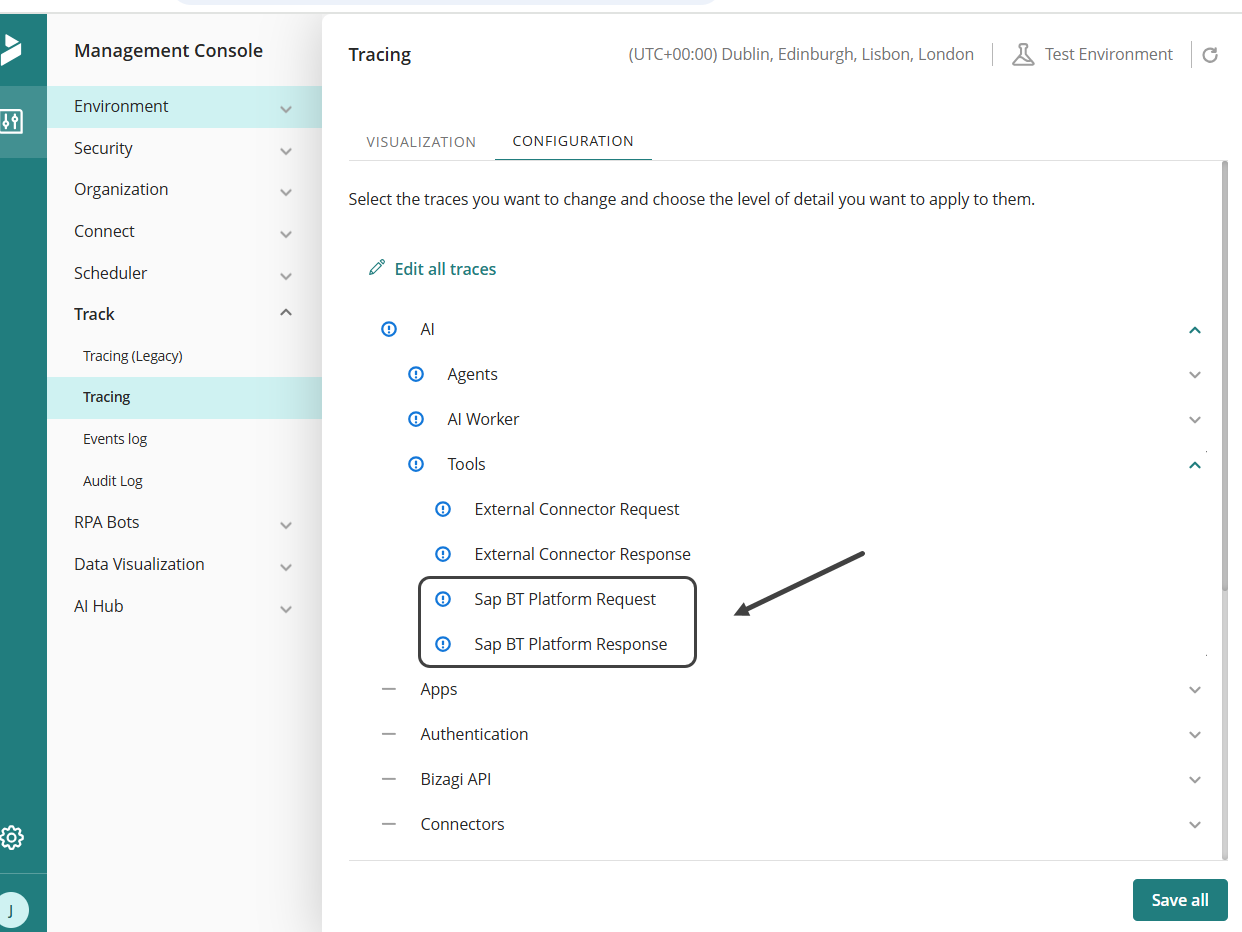Collapse the Tools trace chevron
This screenshot has height=932, width=1242.
[x=1194, y=465]
